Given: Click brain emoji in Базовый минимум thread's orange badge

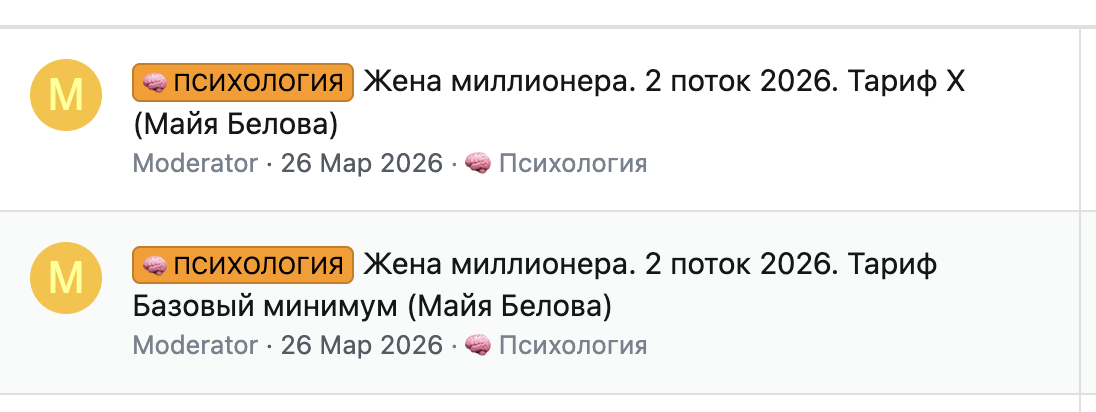Looking at the screenshot, I should (x=154, y=265).
